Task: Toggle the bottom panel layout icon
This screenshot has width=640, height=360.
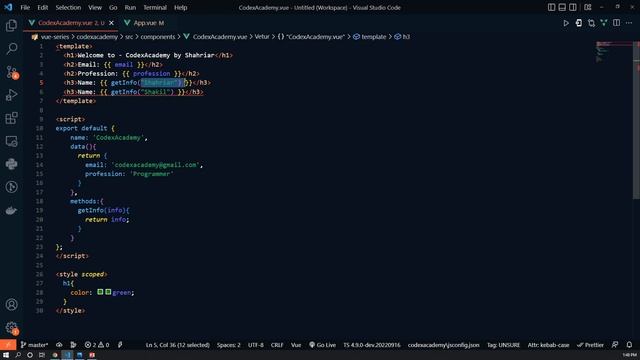Action: pyautogui.click(x=562, y=7)
